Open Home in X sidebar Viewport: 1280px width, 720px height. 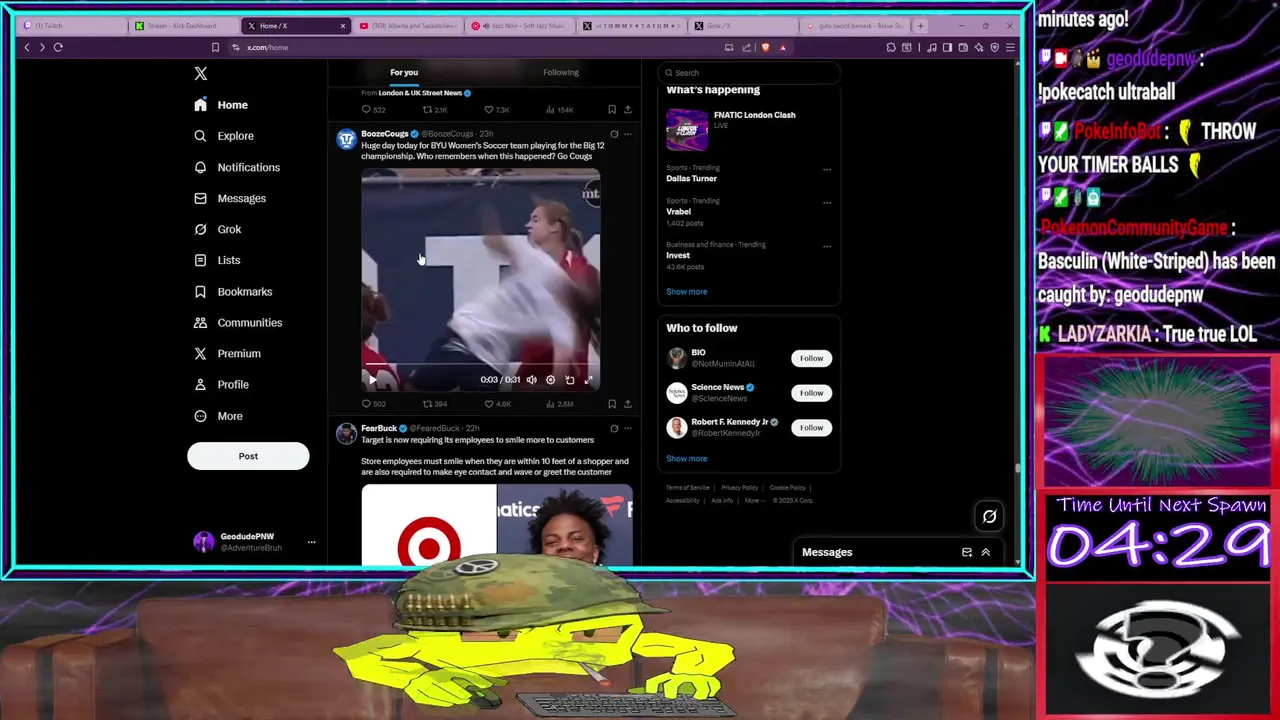221,105
